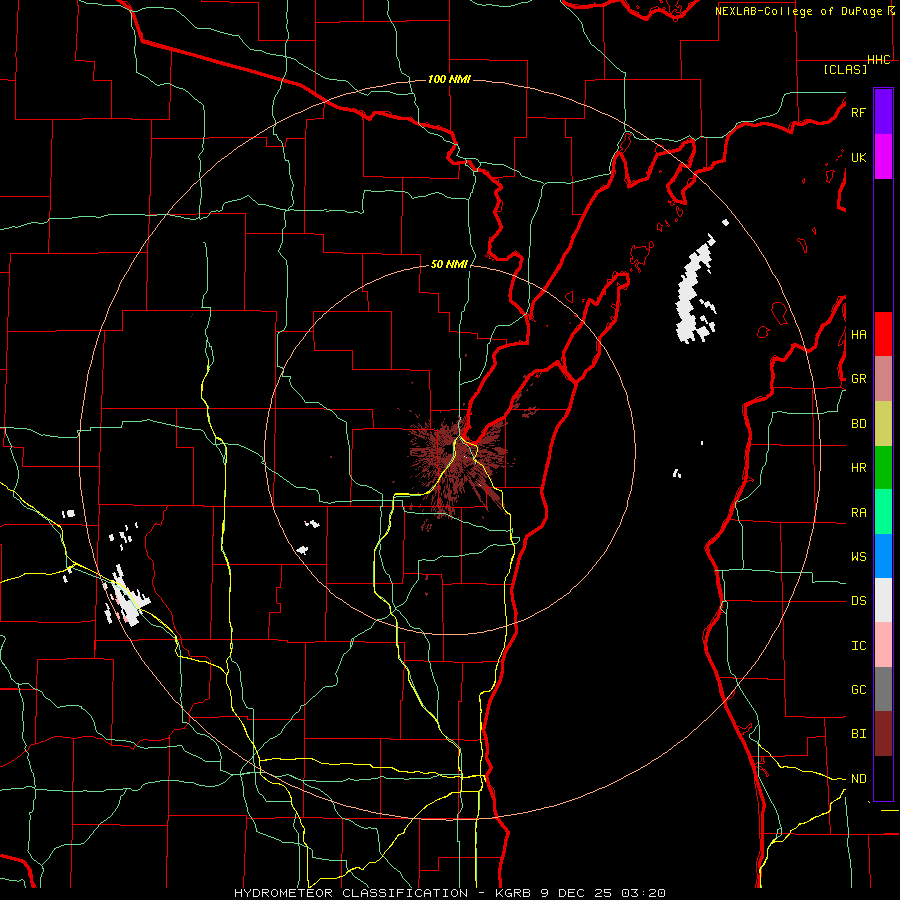
Task: Click the GR legend label
Action: pos(858,379)
